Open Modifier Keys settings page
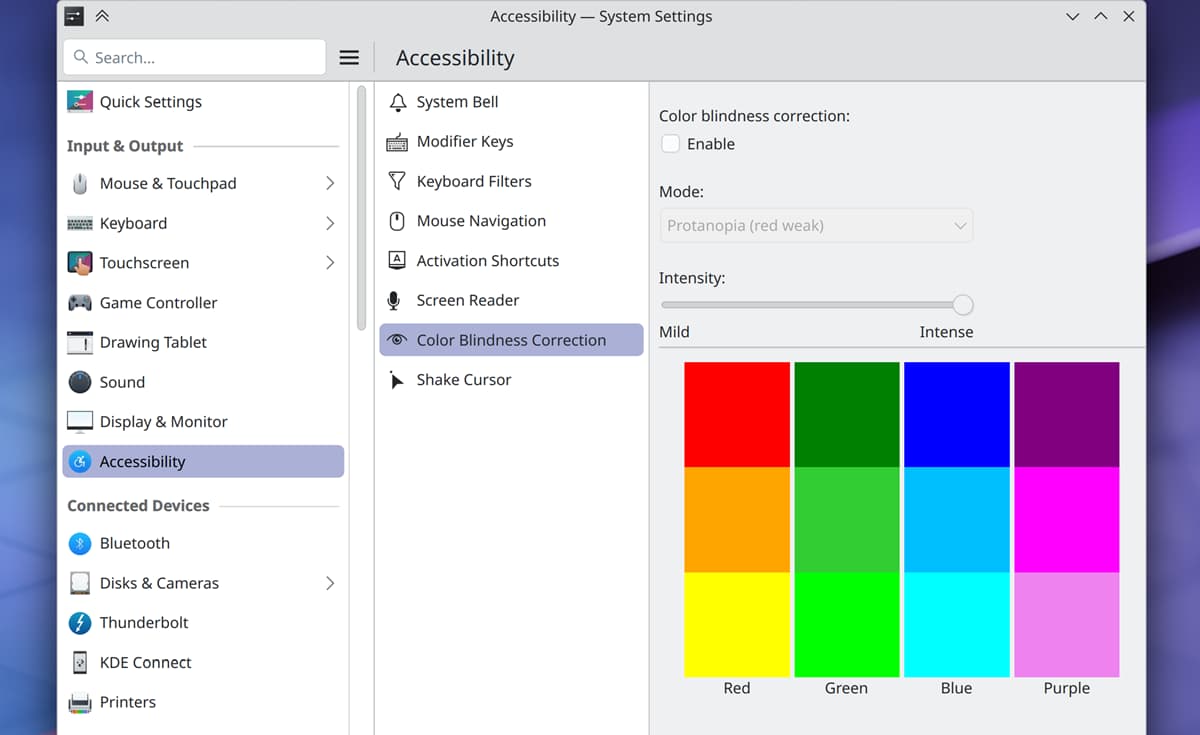The height and width of the screenshot is (735, 1200). [x=464, y=141]
